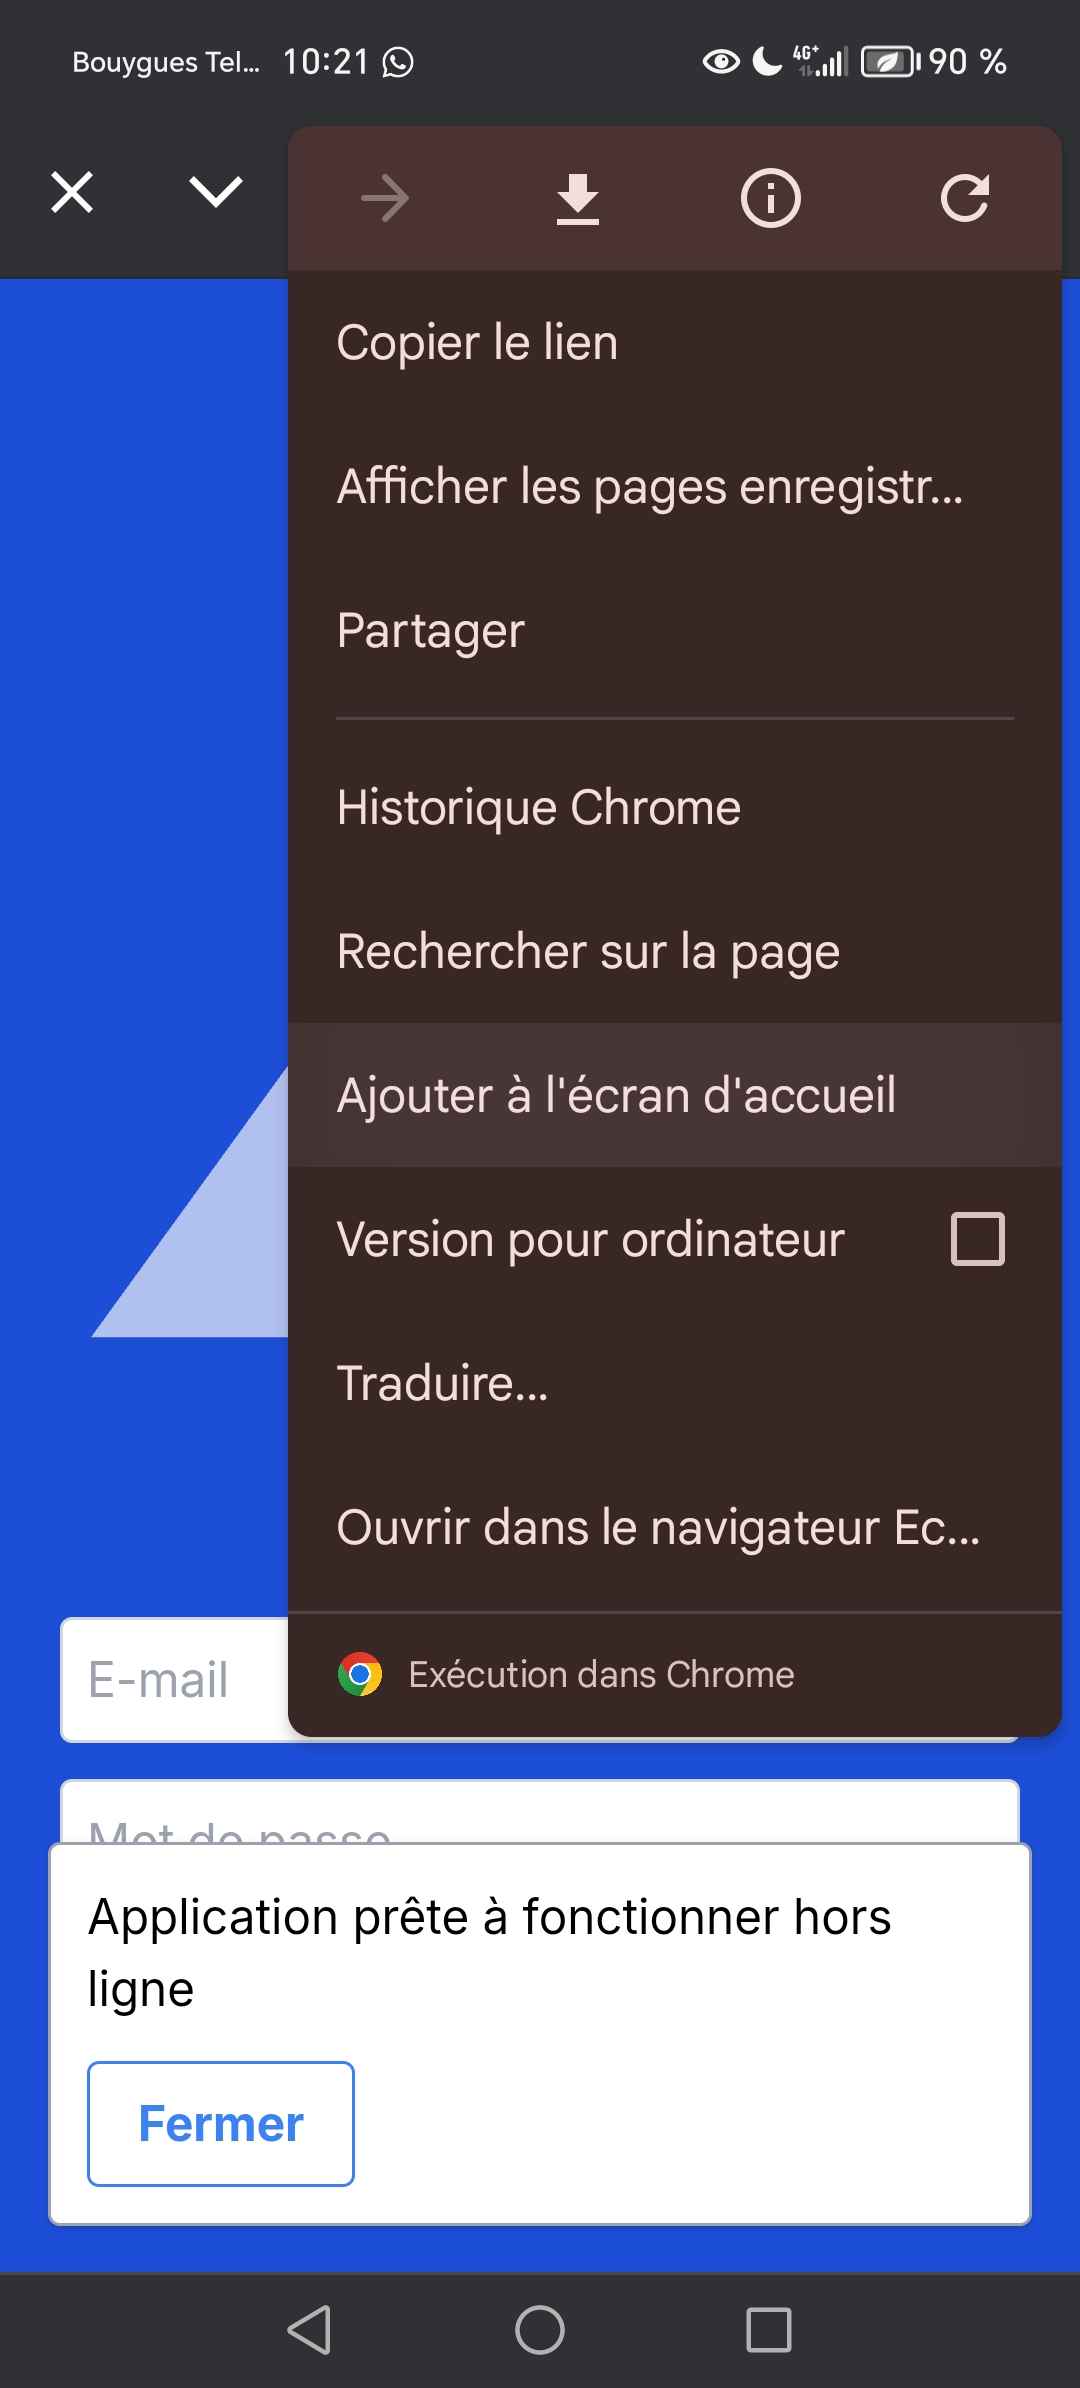Open Historique Chrome
The height and width of the screenshot is (2388, 1080).
(x=675, y=807)
